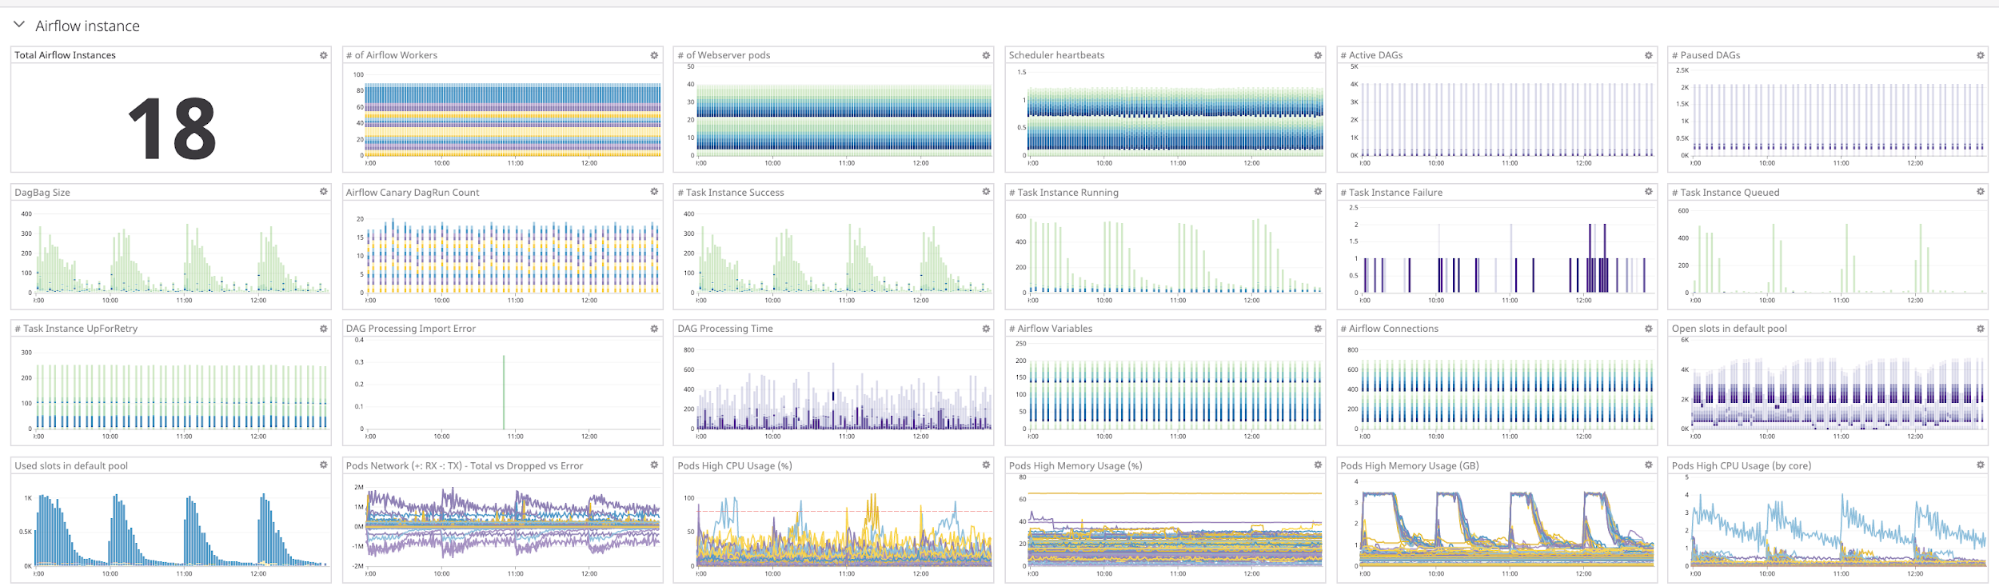The image size is (1999, 587).
Task: Click the Pods High CPU Usage (%) title
Action: [x=735, y=465]
